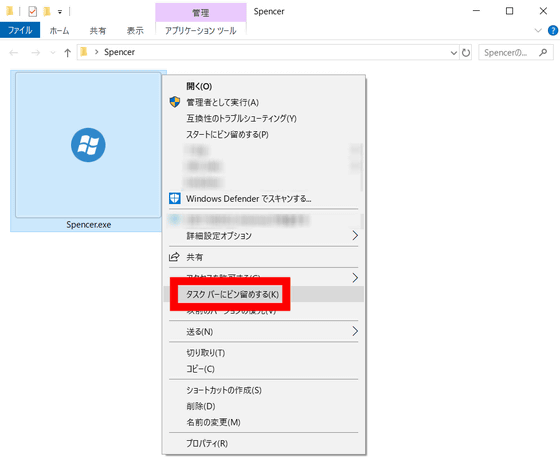This screenshot has width=560, height=462.
Task: Go up one folder level
Action: [67, 53]
